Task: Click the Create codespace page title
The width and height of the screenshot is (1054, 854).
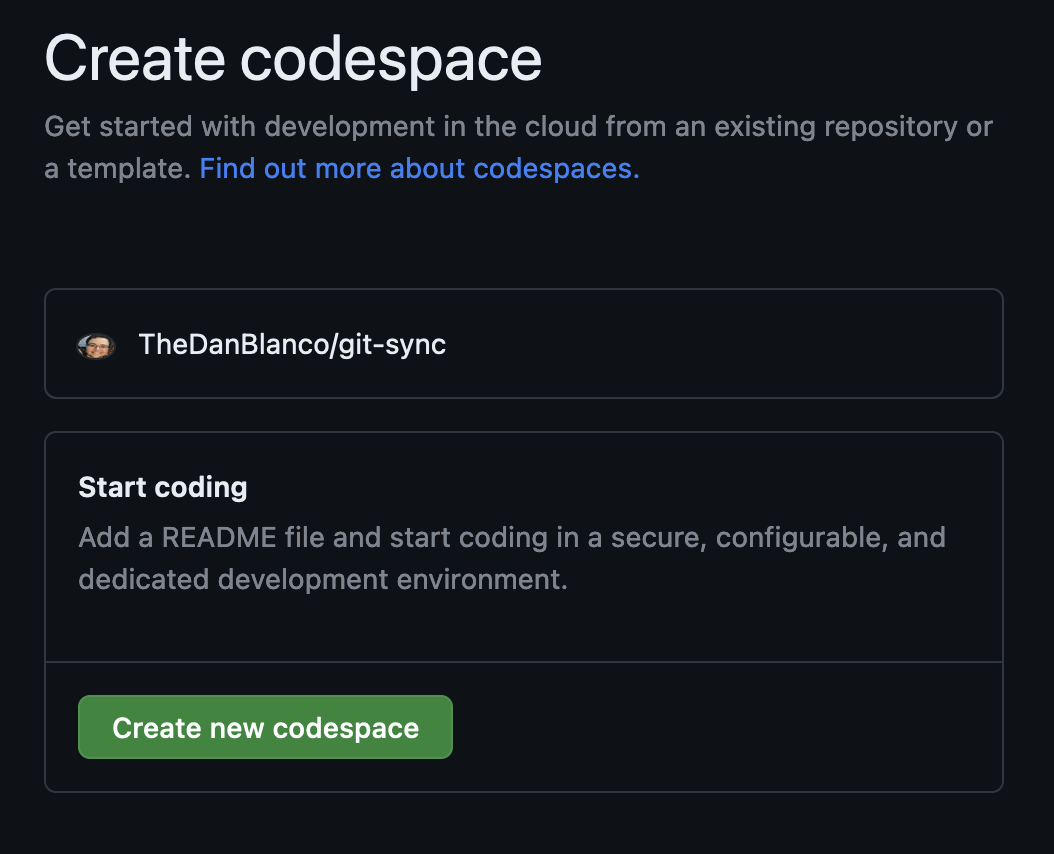Action: (295, 58)
